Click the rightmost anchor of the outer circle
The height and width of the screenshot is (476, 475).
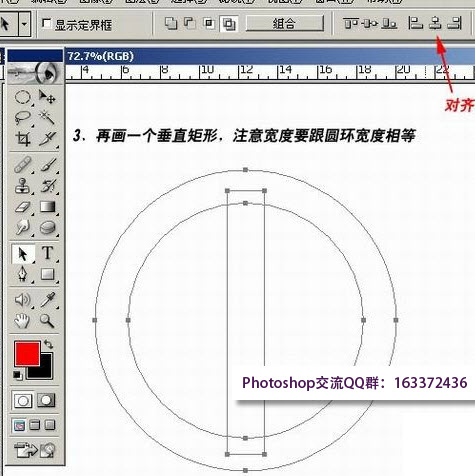click(x=396, y=320)
